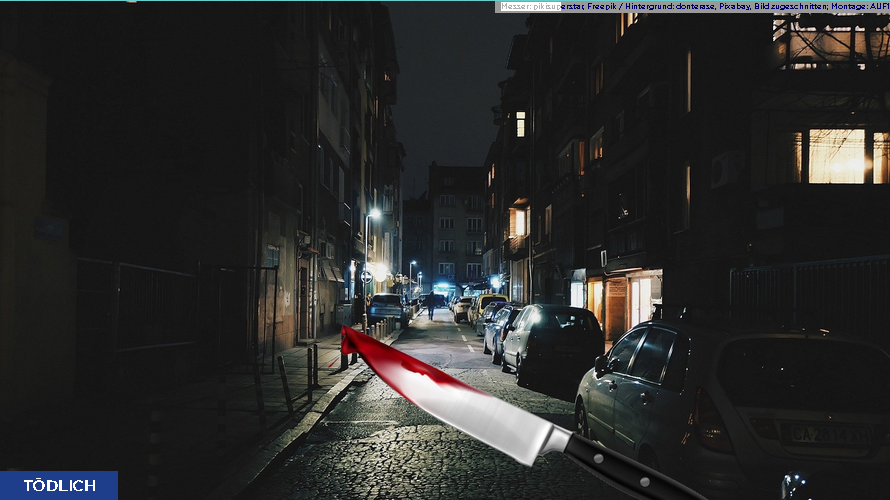
Task: Click the van parked on the left
Action: pyautogui.click(x=386, y=308)
